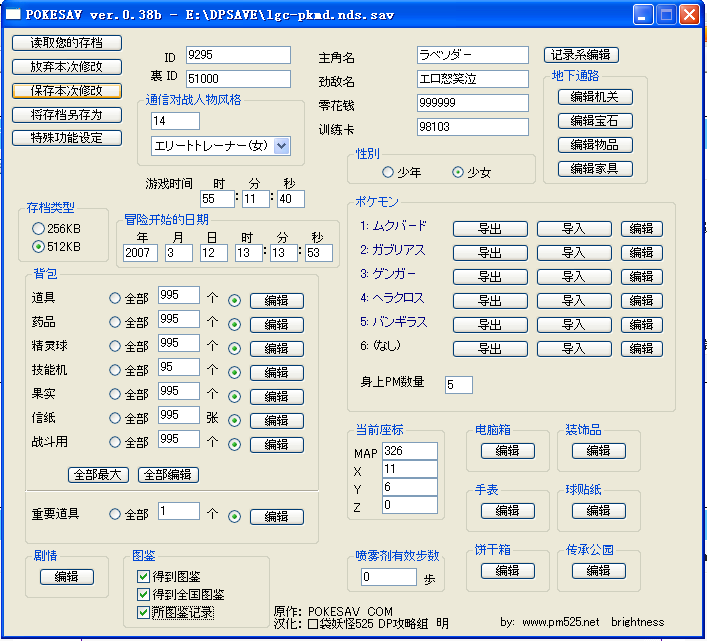Viewport: 707px width, 641px height.
Task: Click 编辑宝石 underground button
Action: pyautogui.click(x=595, y=121)
